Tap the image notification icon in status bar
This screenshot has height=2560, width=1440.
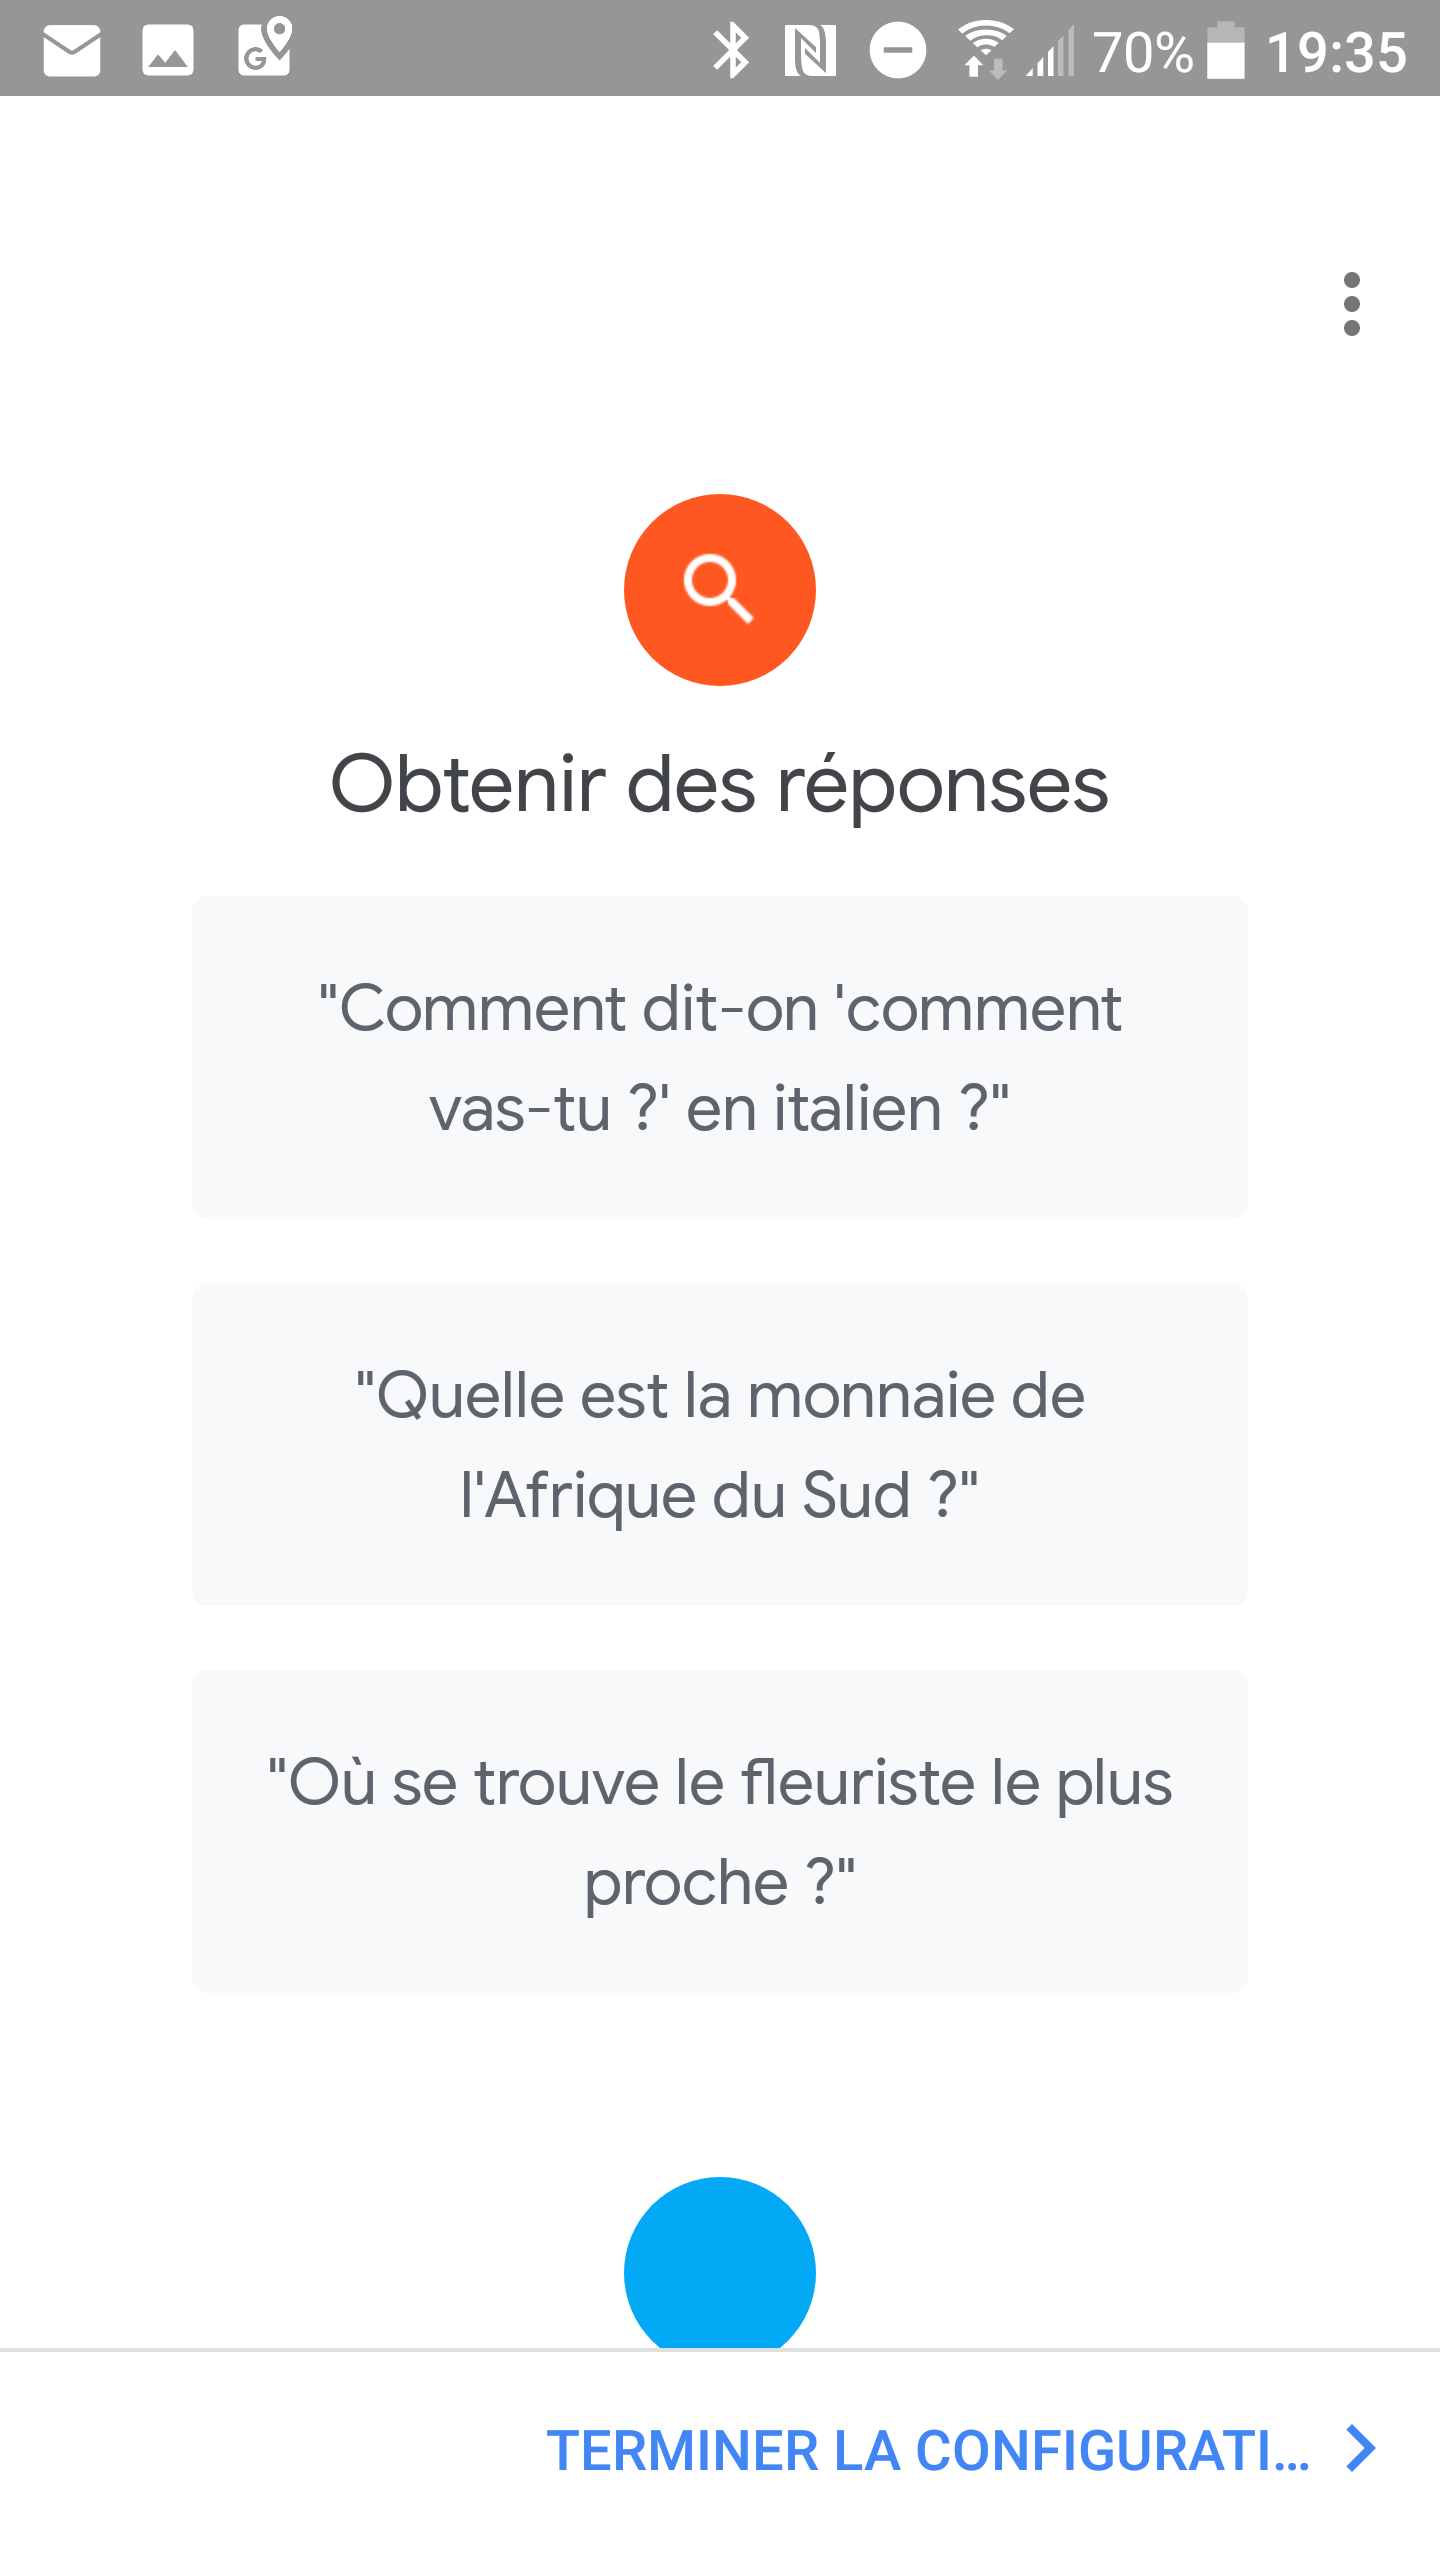tap(167, 51)
